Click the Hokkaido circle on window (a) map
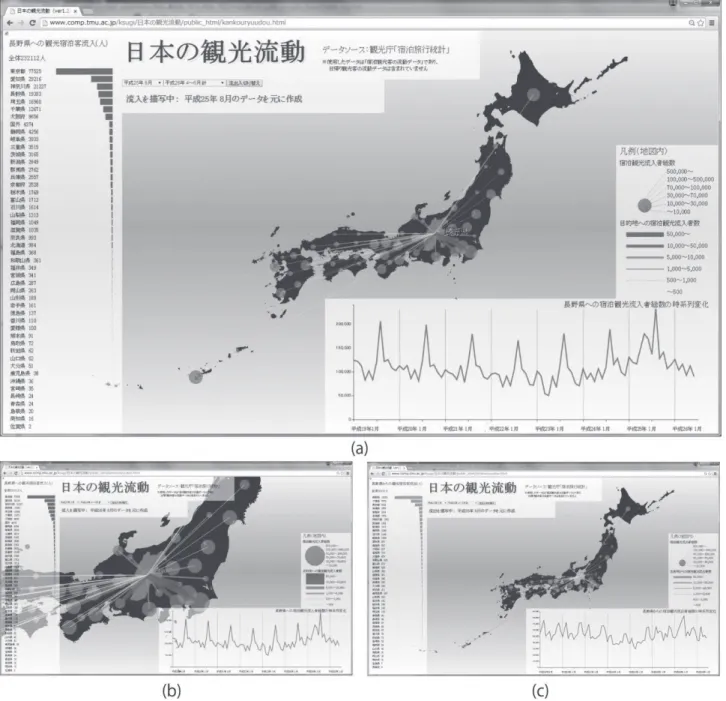This screenshot has width=726, height=701. 534,94
